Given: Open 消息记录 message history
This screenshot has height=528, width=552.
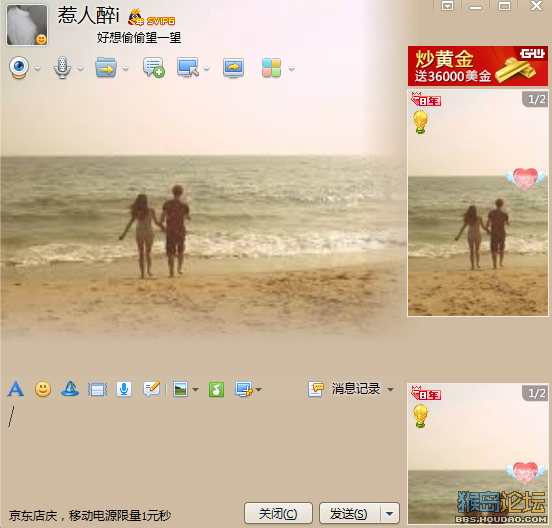Looking at the screenshot, I should tap(356, 389).
